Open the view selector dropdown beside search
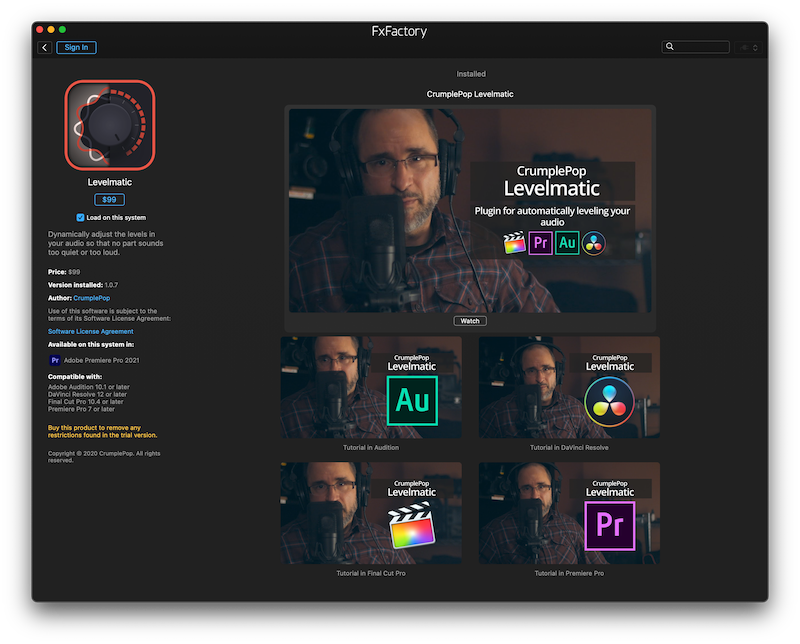The height and width of the screenshot is (644, 800). click(x=748, y=47)
